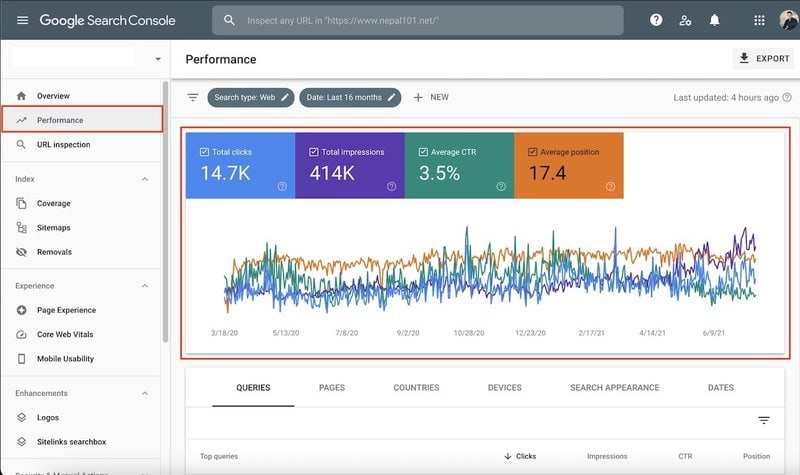Toggle the Average position checkbox
This screenshot has height=475, width=800.
(533, 152)
